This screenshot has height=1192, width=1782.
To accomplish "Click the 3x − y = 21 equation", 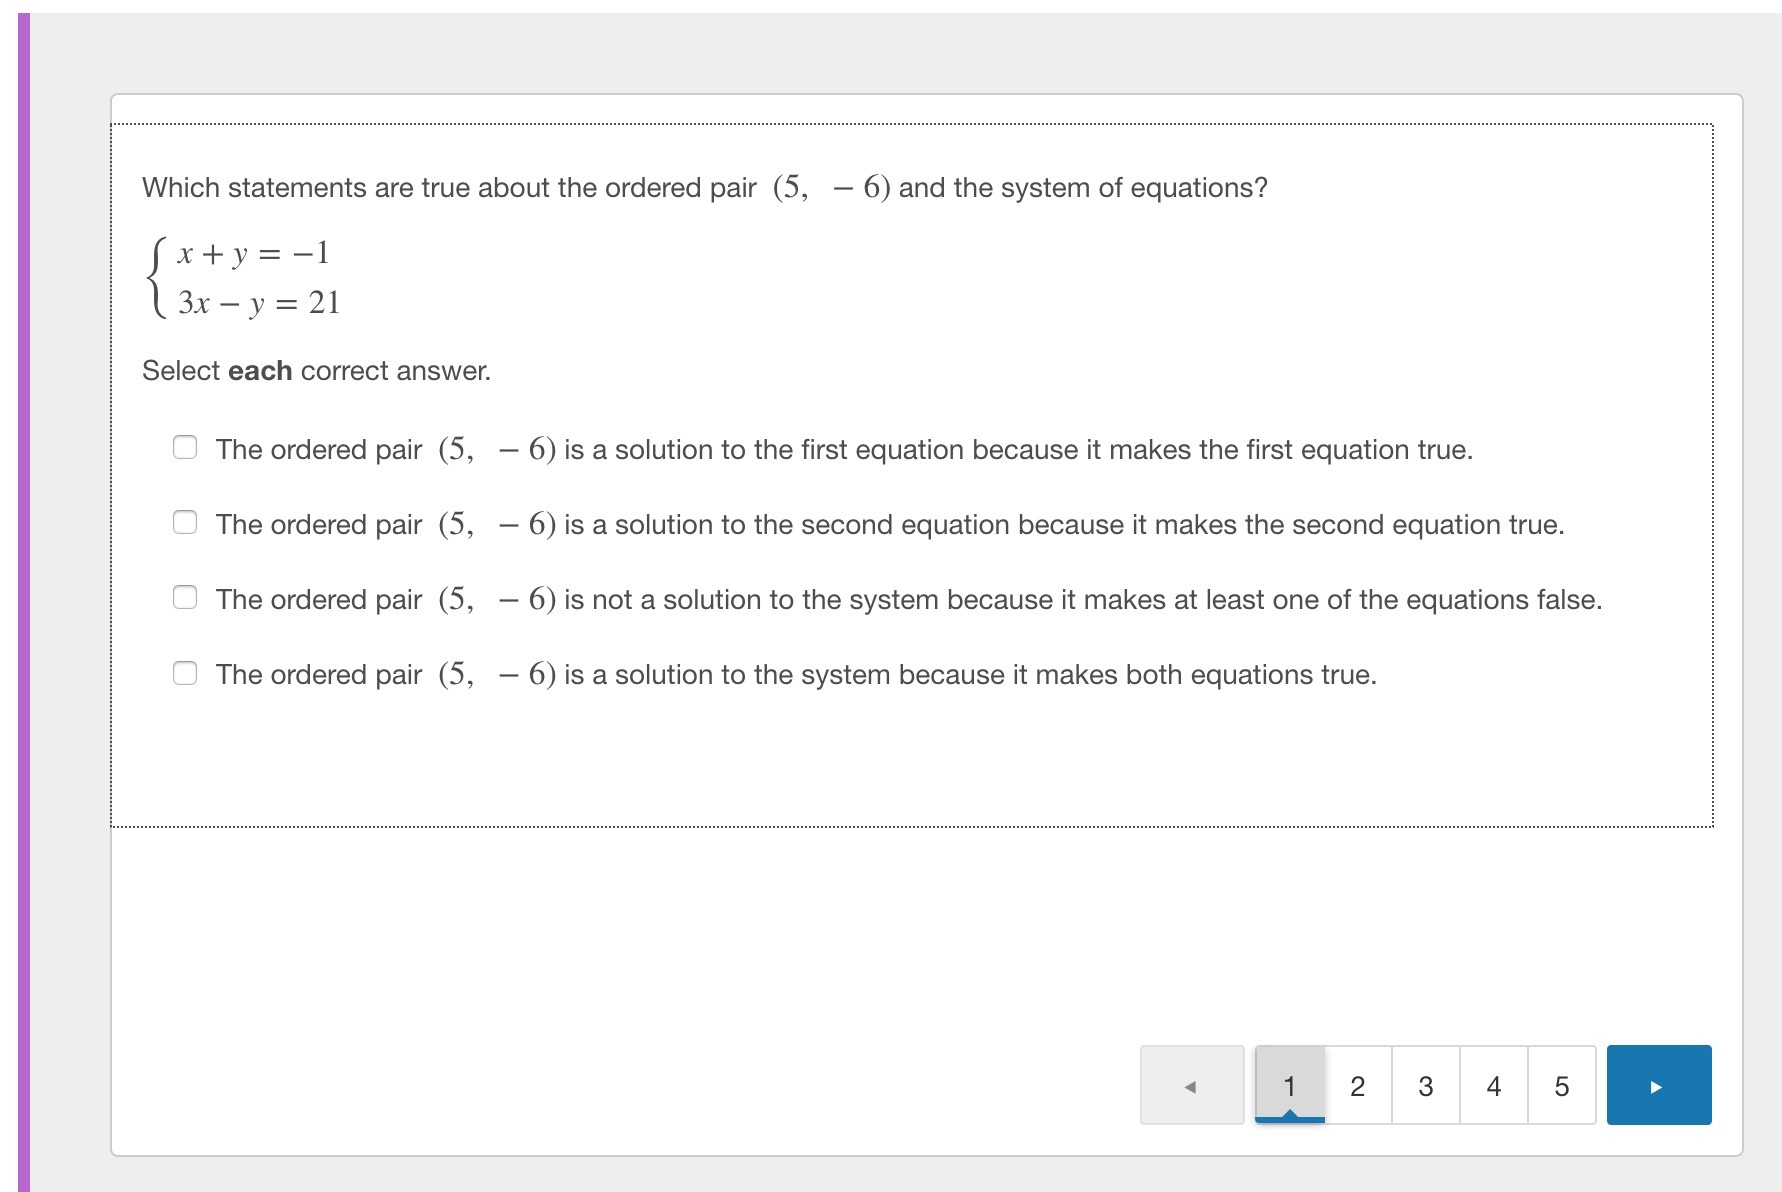I will pyautogui.click(x=259, y=302).
